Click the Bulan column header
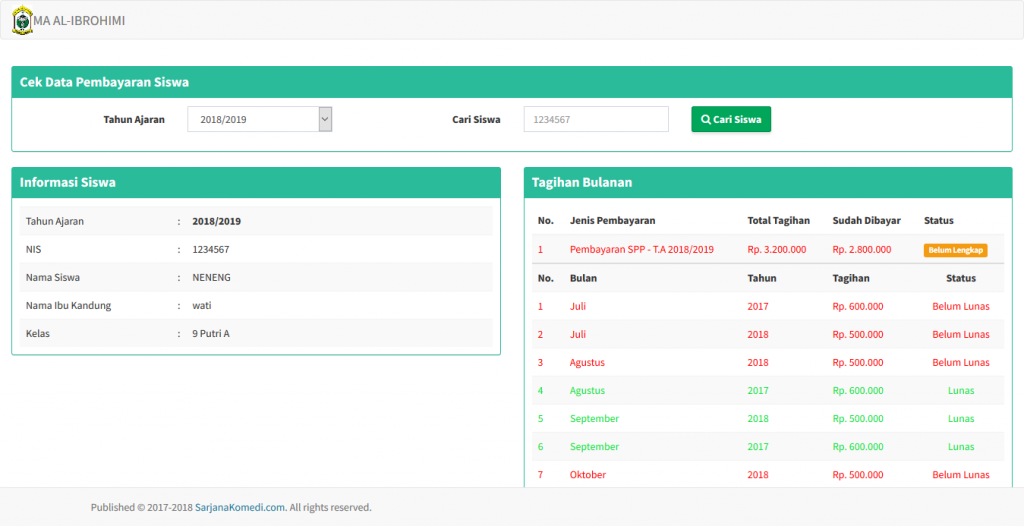This screenshot has width=1024, height=526. pyautogui.click(x=583, y=278)
